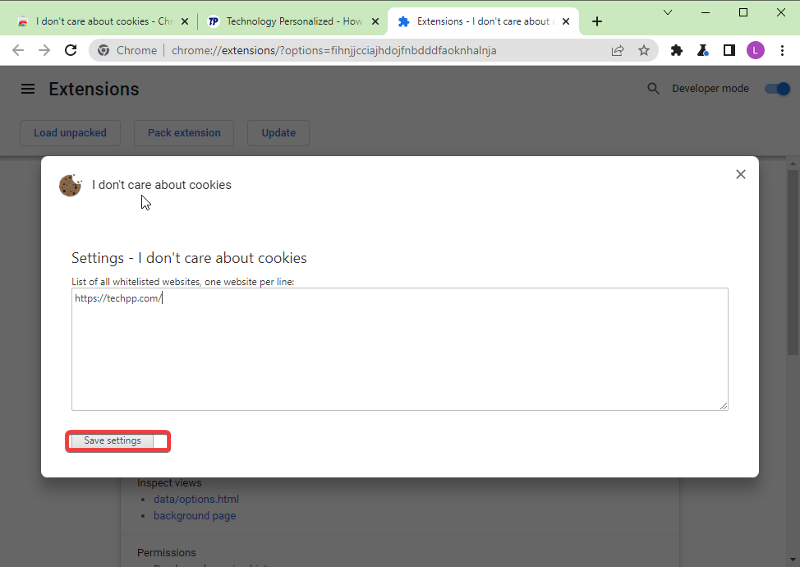Click the browser Extensions puzzle icon
The height and width of the screenshot is (567, 800).
pos(676,50)
